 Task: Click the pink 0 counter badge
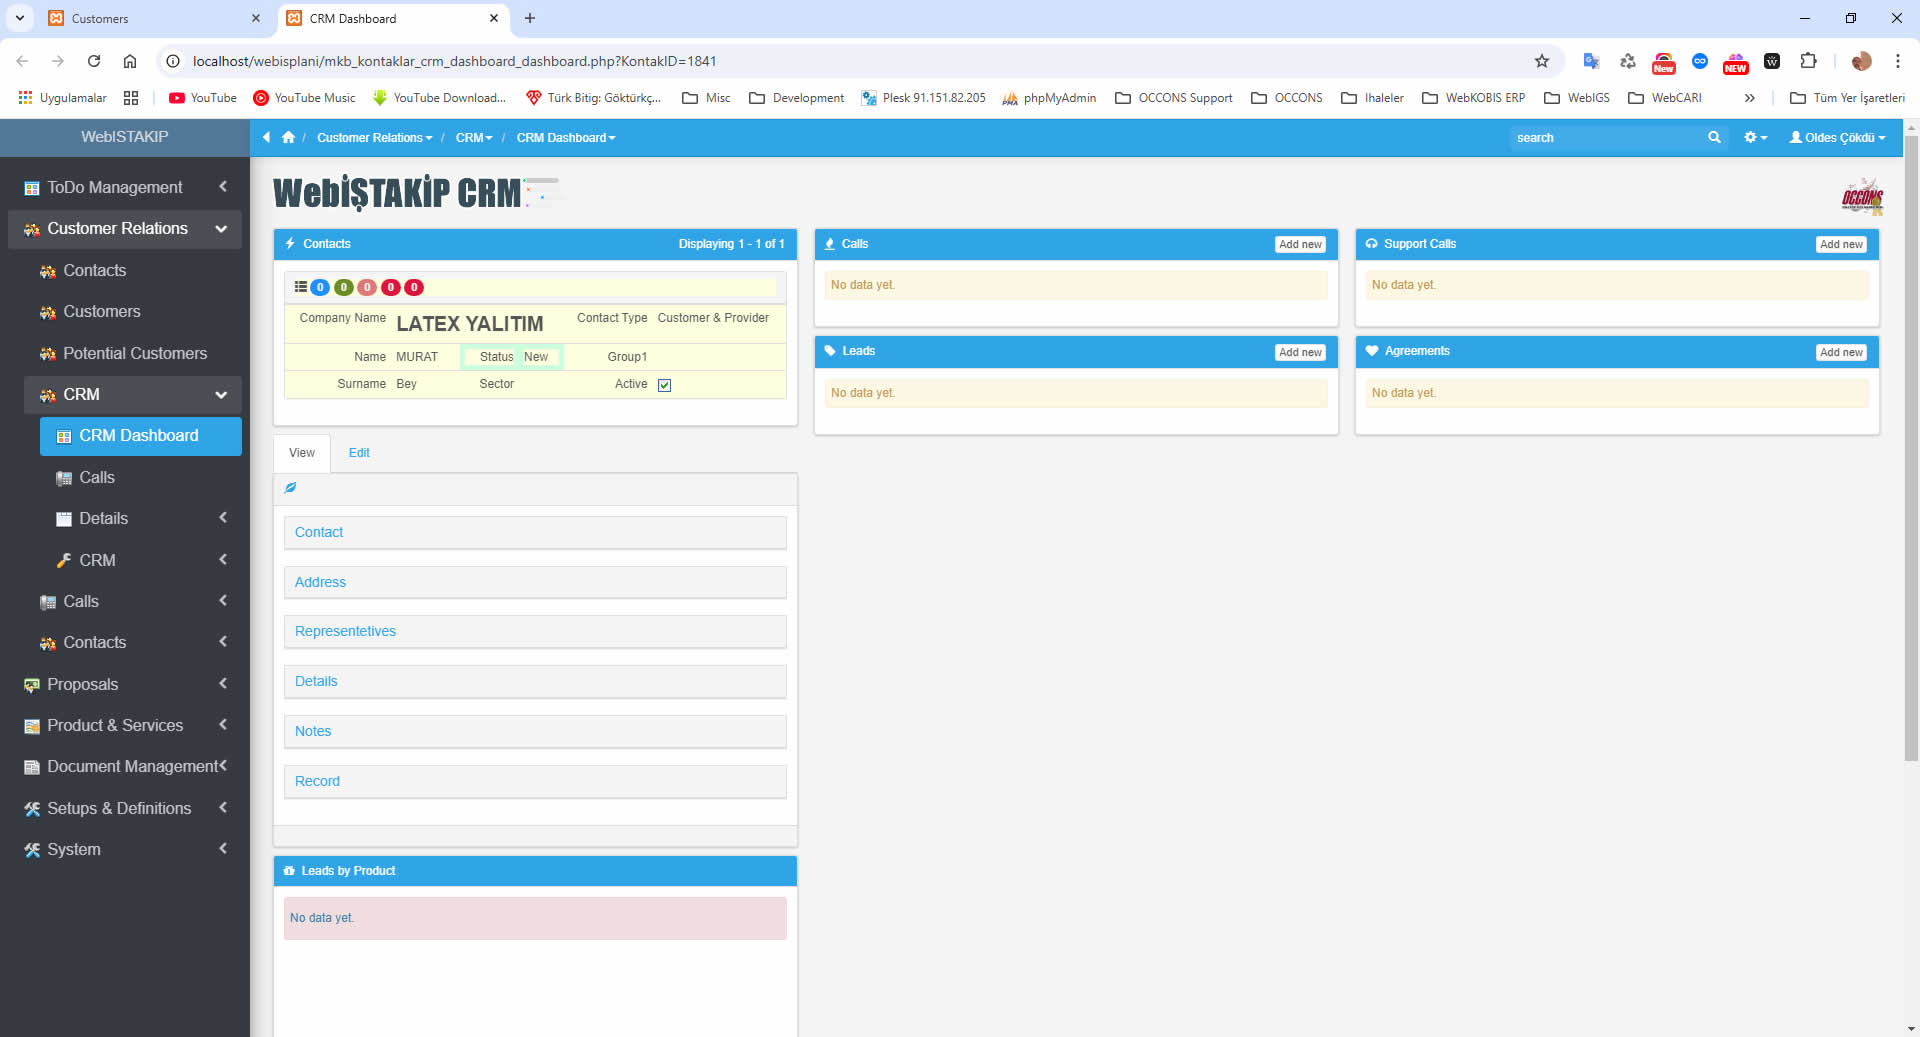point(367,287)
